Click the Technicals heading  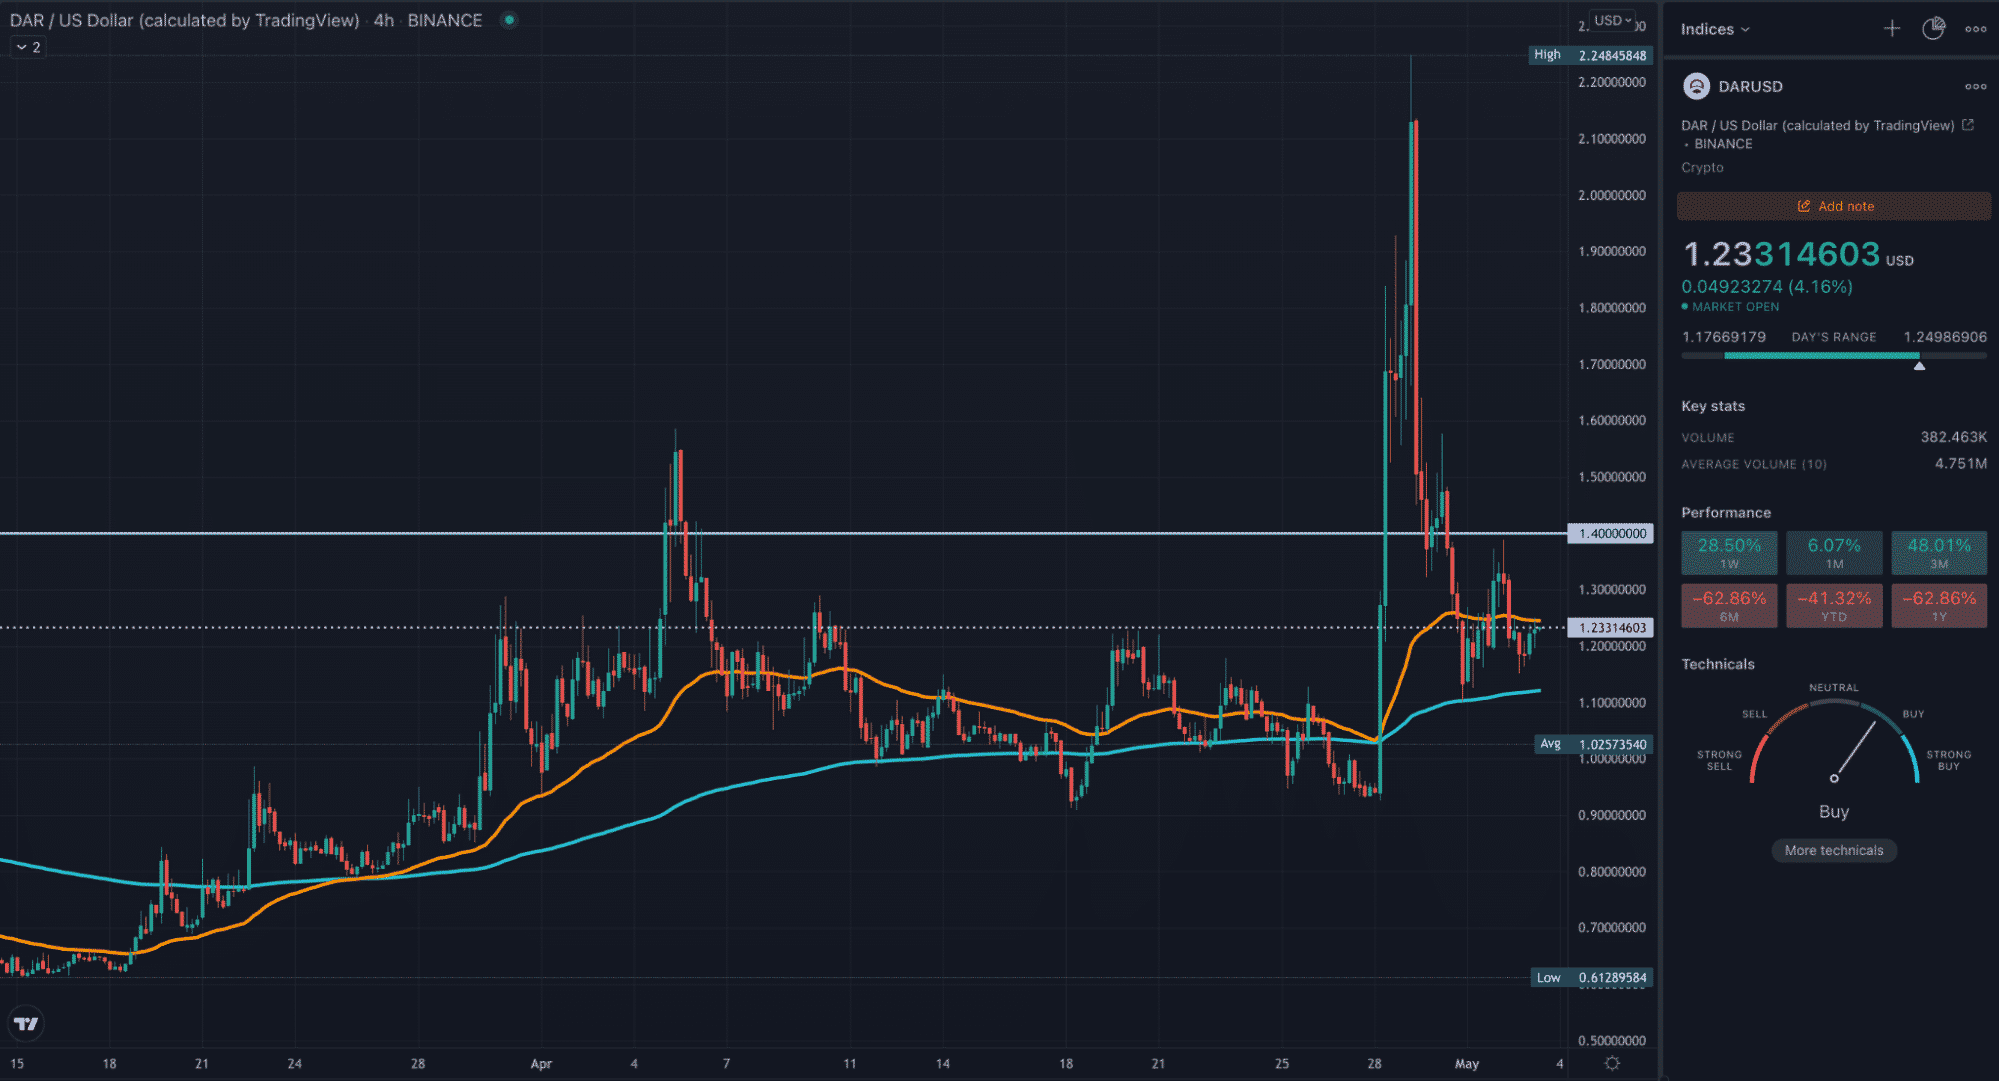coord(1718,664)
